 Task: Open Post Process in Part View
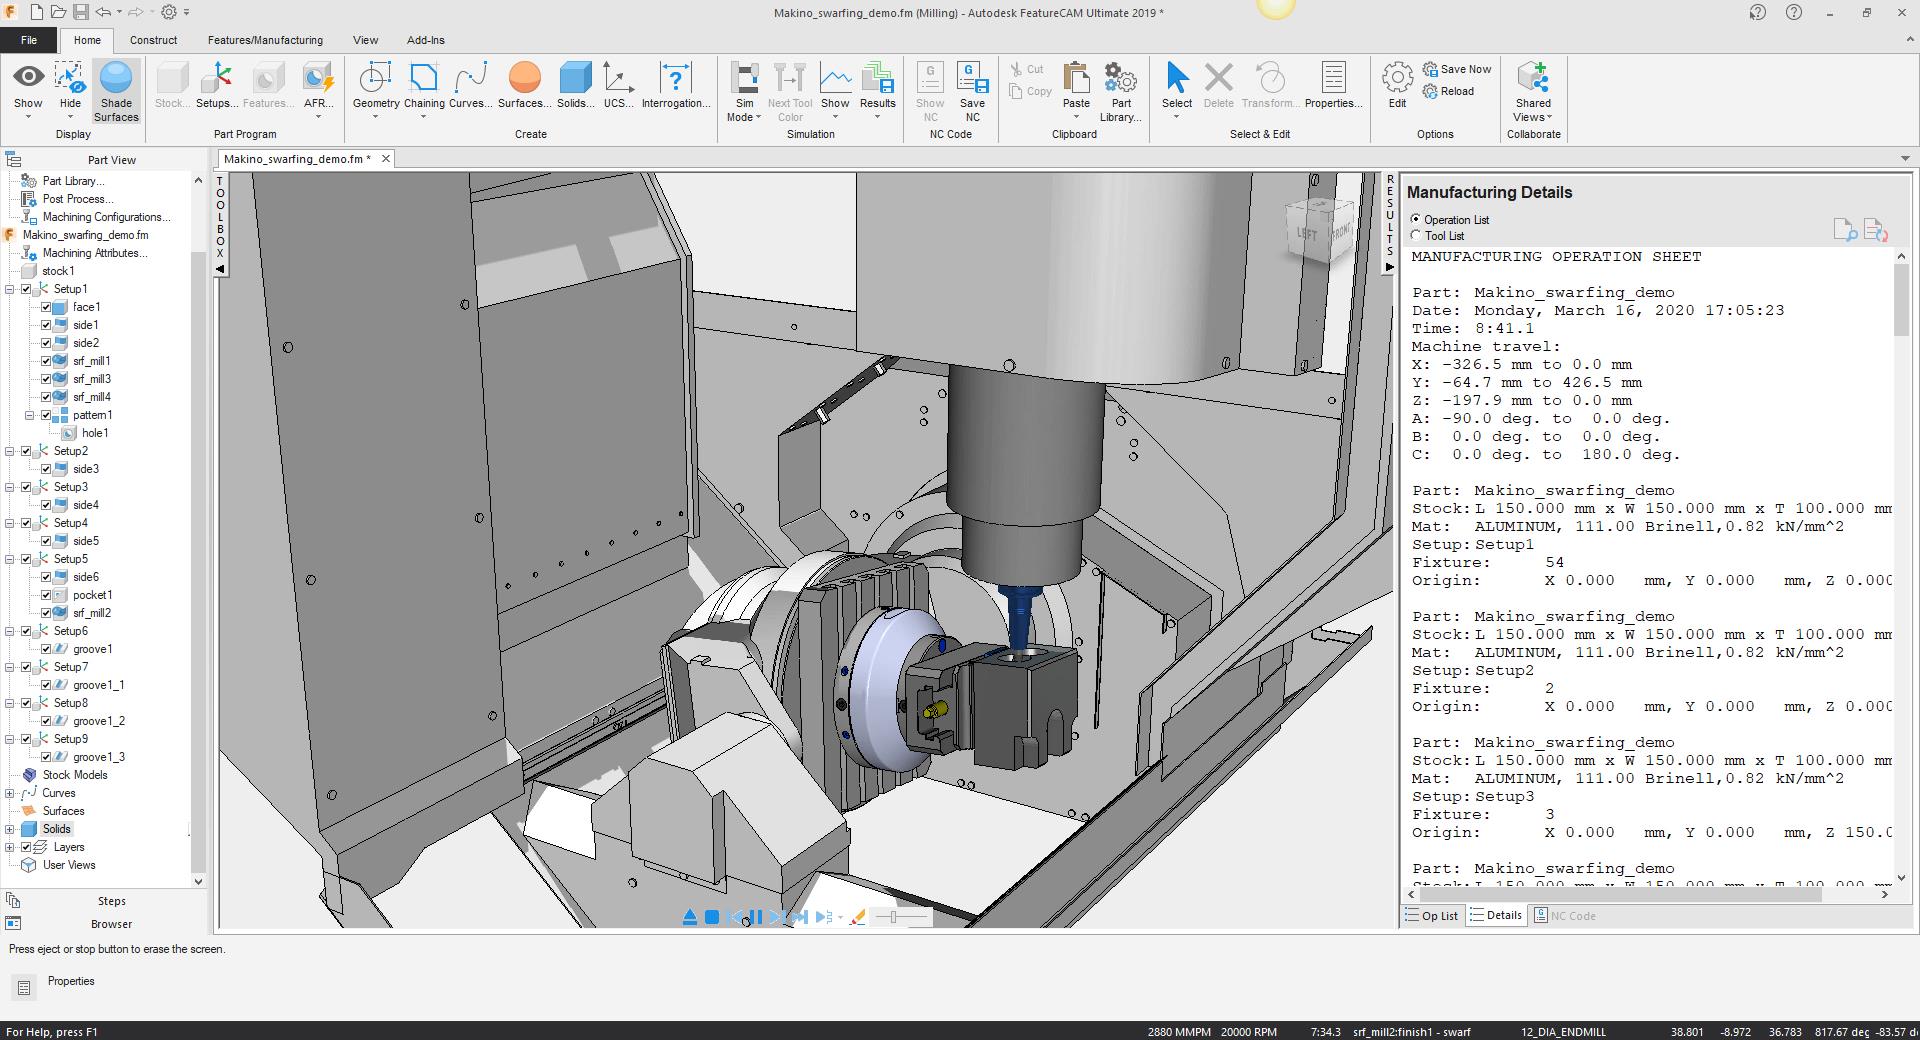pyautogui.click(x=78, y=199)
